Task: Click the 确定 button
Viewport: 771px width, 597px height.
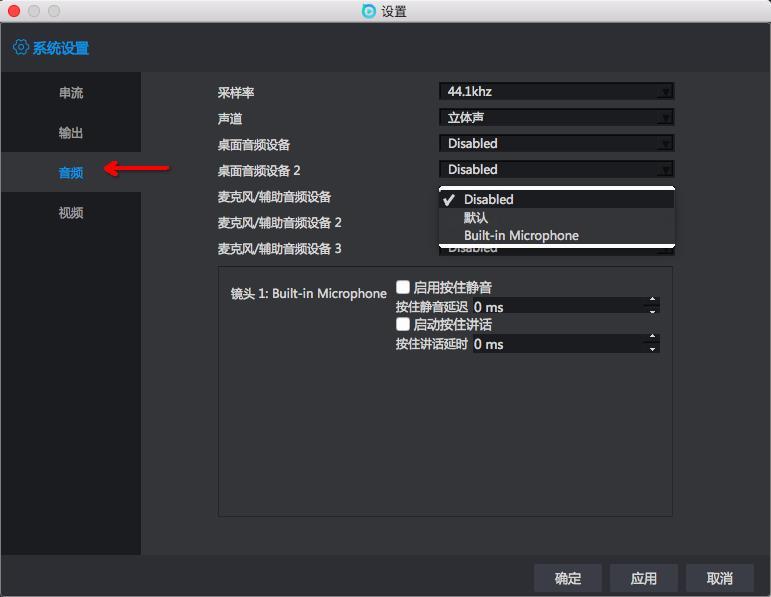Action: (568, 578)
